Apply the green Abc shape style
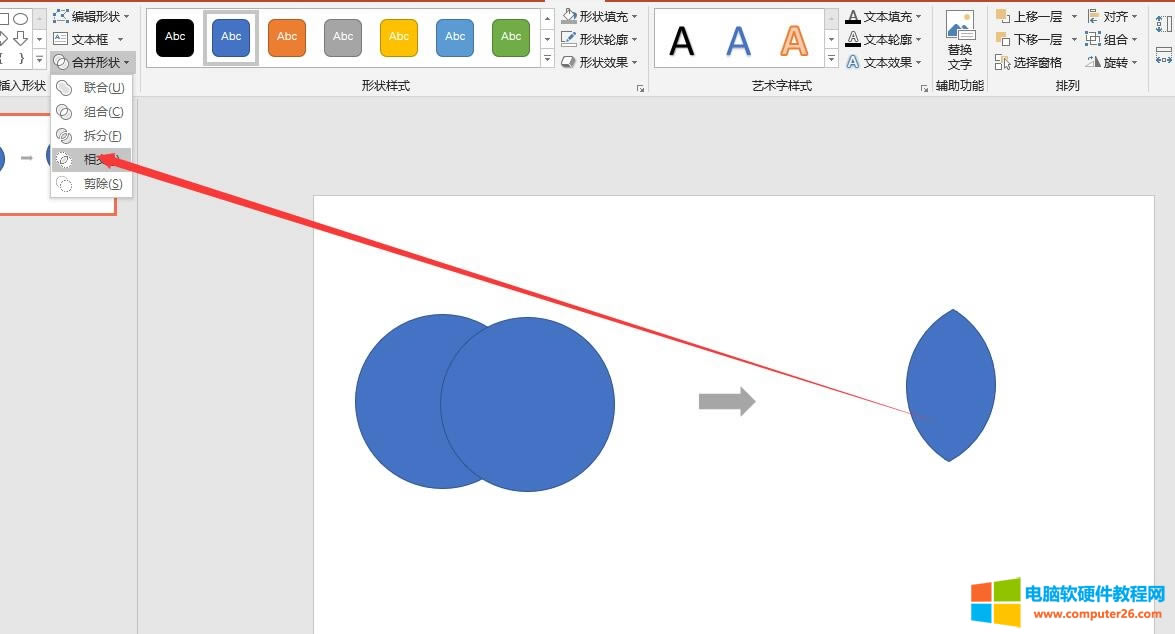This screenshot has width=1175, height=634. click(511, 37)
